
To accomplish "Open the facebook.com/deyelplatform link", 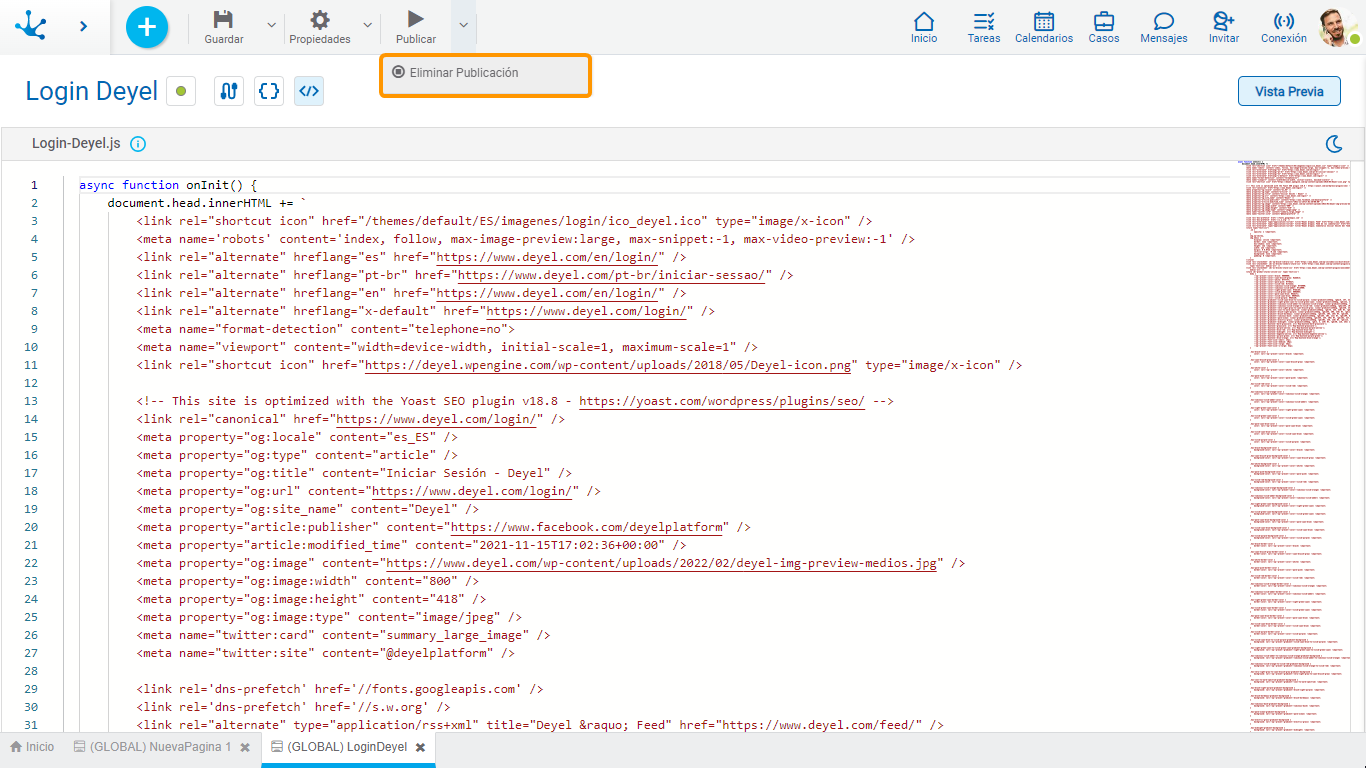I will click(586, 527).
